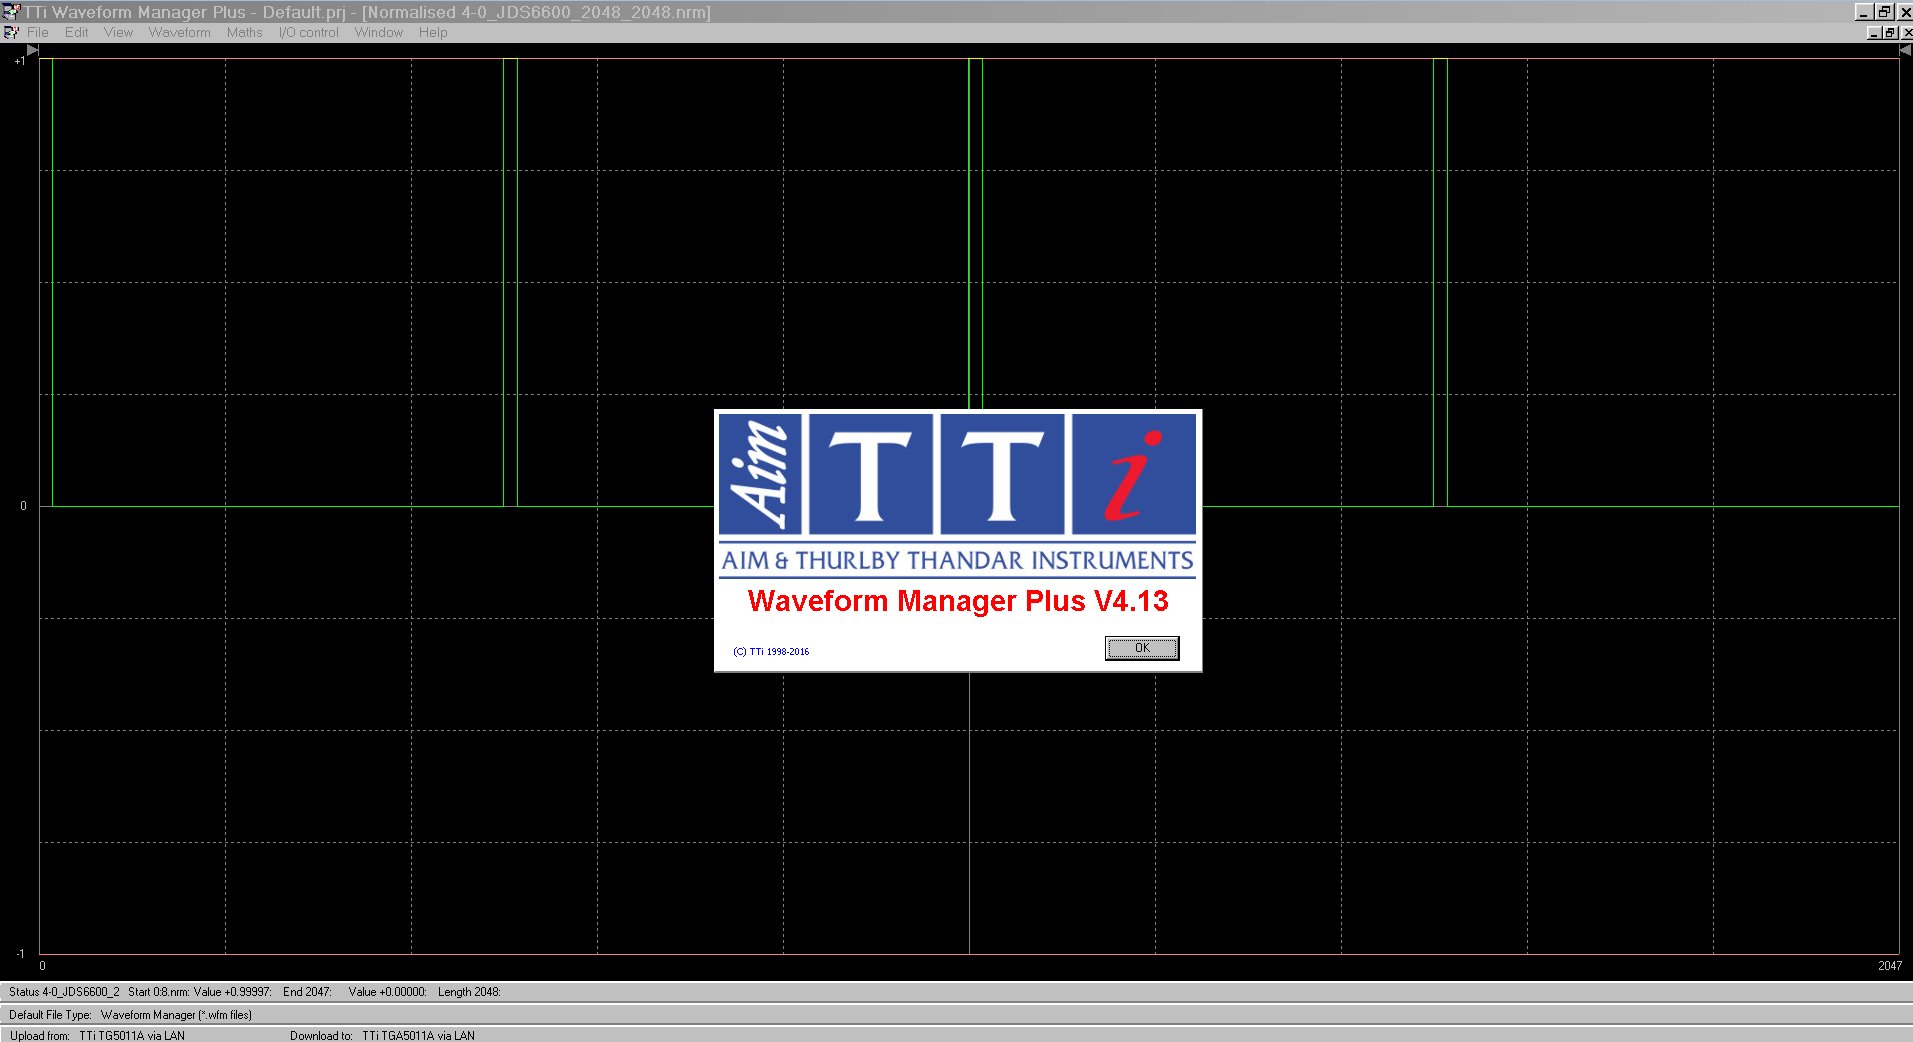Open the Maths menu
This screenshot has width=1913, height=1042.
point(244,32)
